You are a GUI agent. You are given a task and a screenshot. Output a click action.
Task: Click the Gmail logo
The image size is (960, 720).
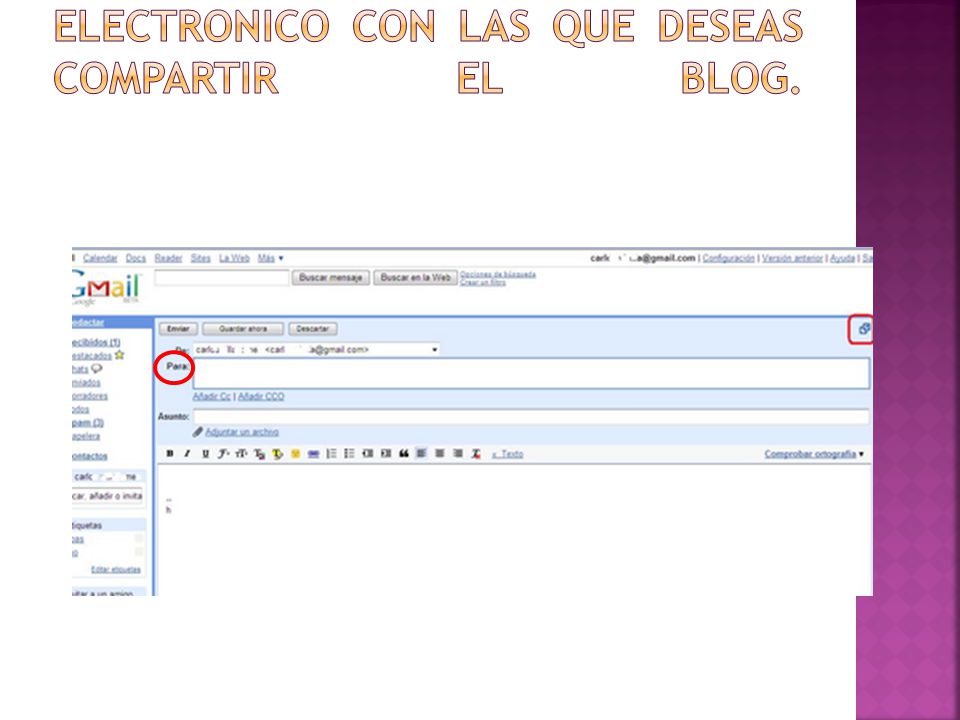click(107, 288)
